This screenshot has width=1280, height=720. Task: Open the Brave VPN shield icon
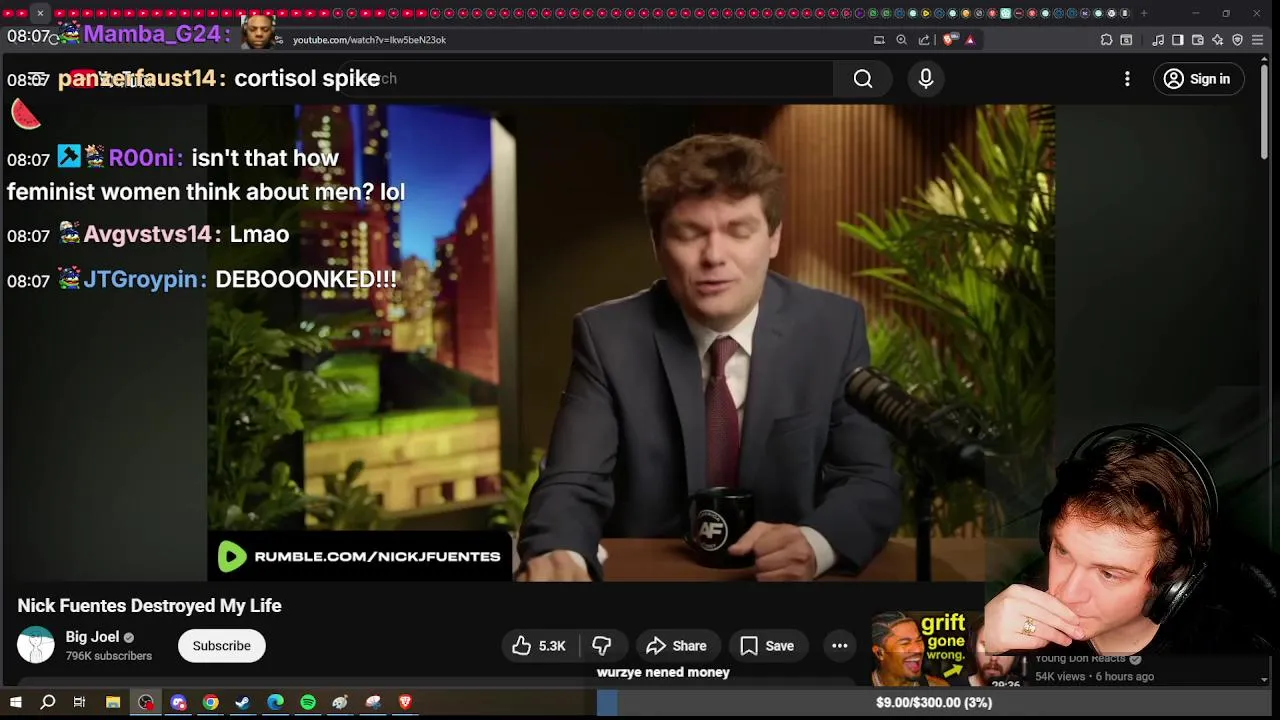1237,40
